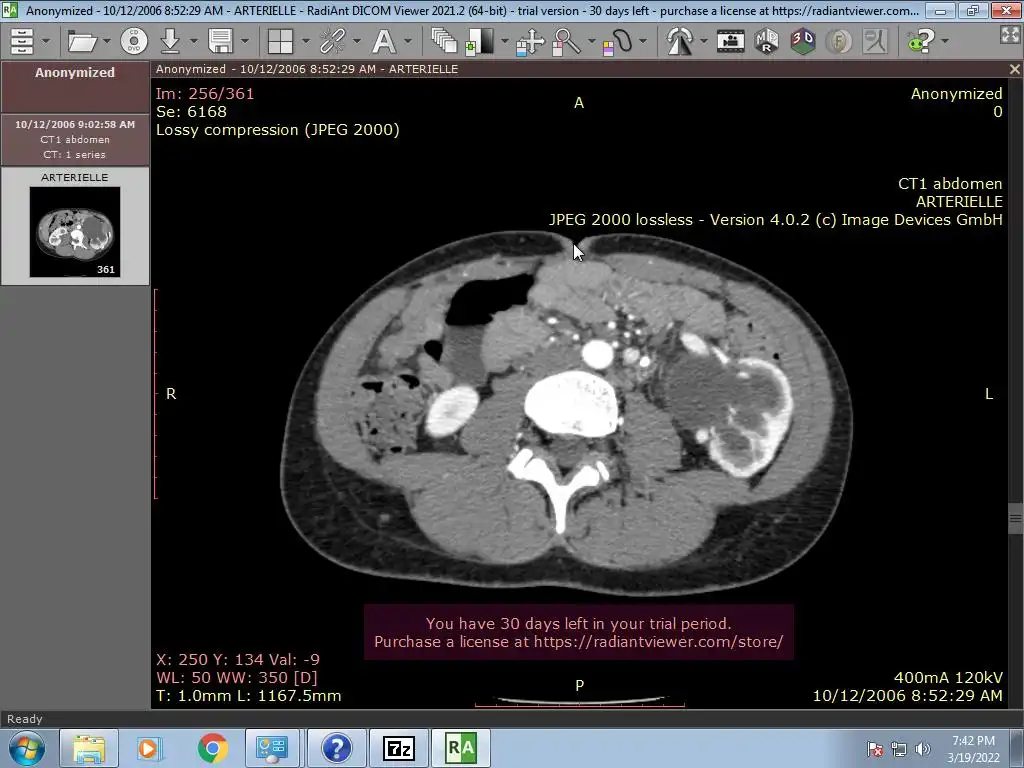
Task: Click the DSA subtraction icon
Action: [x=874, y=41]
